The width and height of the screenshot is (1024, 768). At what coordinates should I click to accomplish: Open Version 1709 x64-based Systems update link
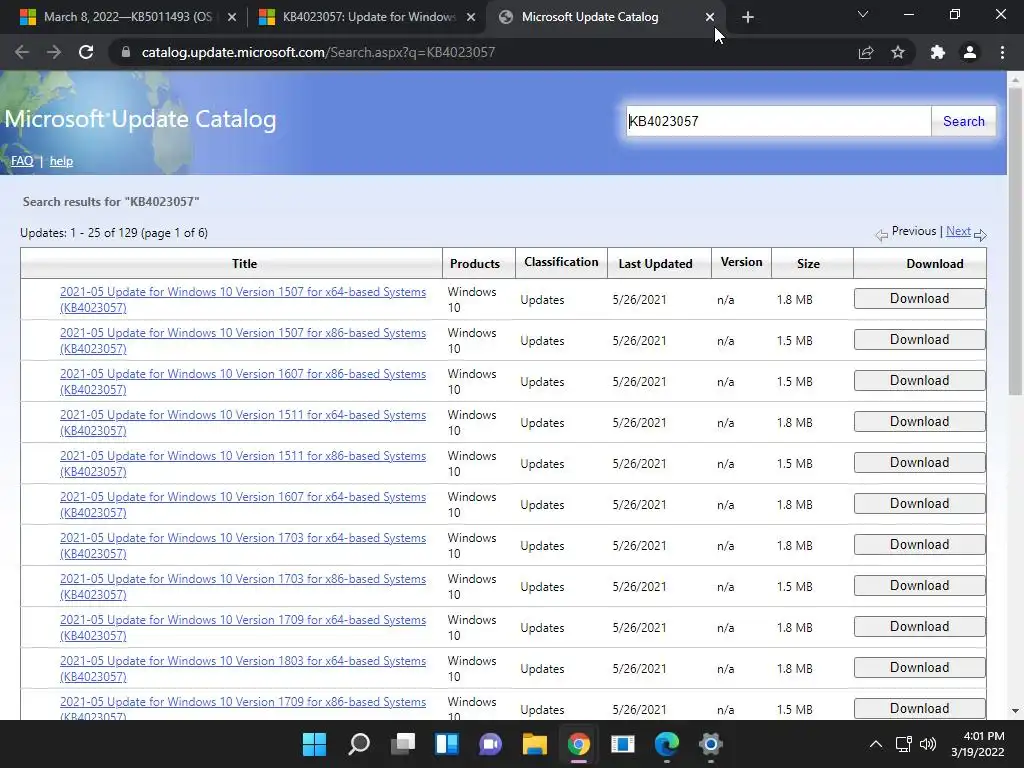(243, 628)
